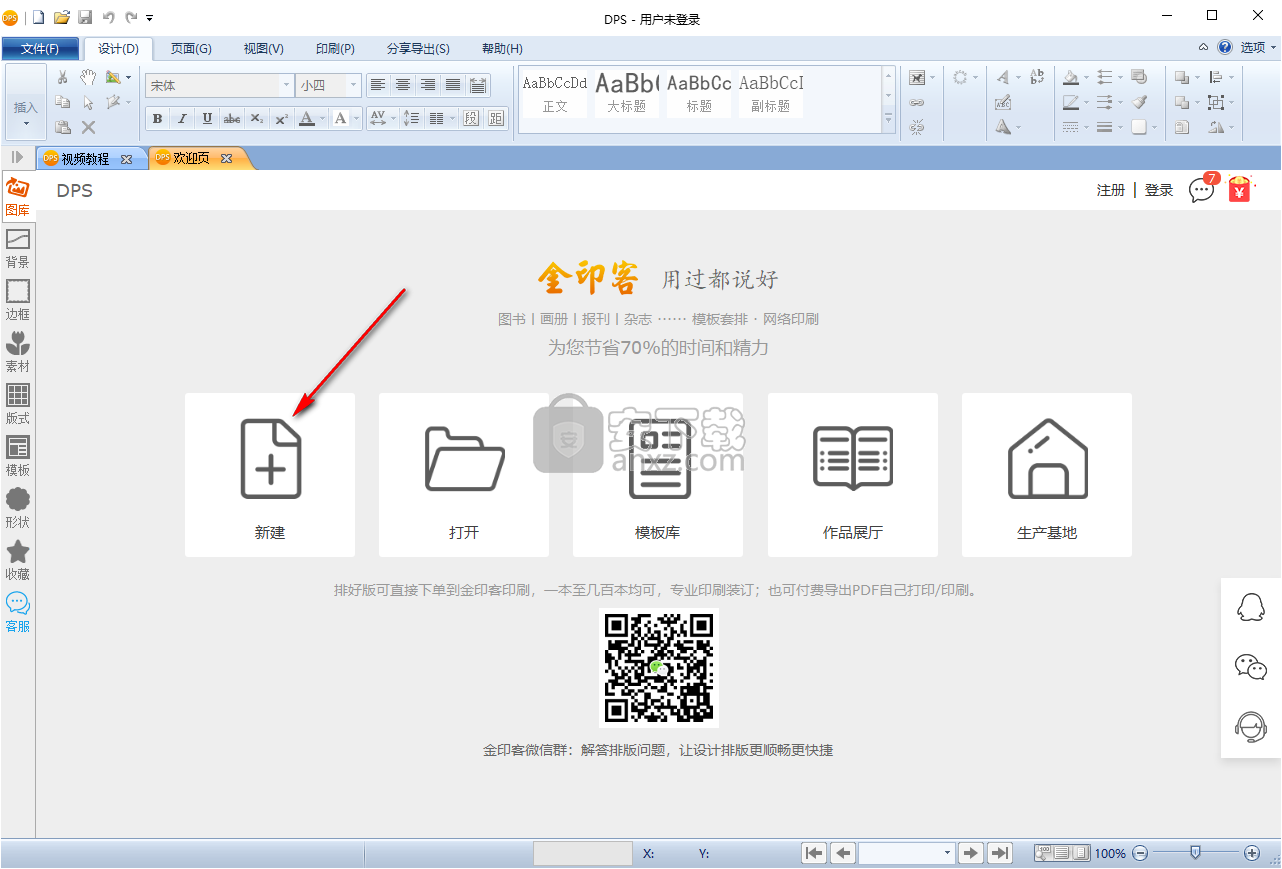Viewport: 1282px width, 869px height.
Task: Open the page number dropdown in status bar
Action: pos(947,853)
